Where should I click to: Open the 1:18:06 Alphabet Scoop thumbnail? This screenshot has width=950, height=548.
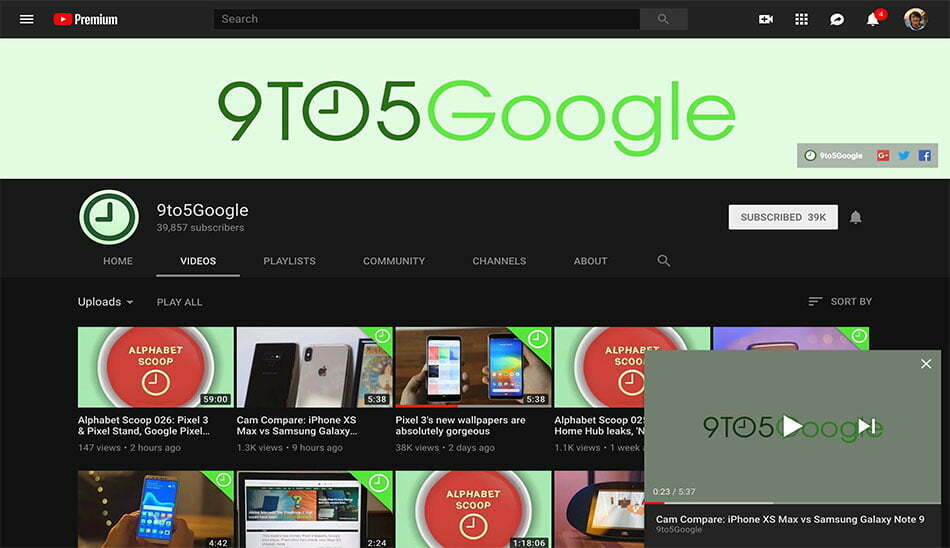pyautogui.click(x=473, y=509)
